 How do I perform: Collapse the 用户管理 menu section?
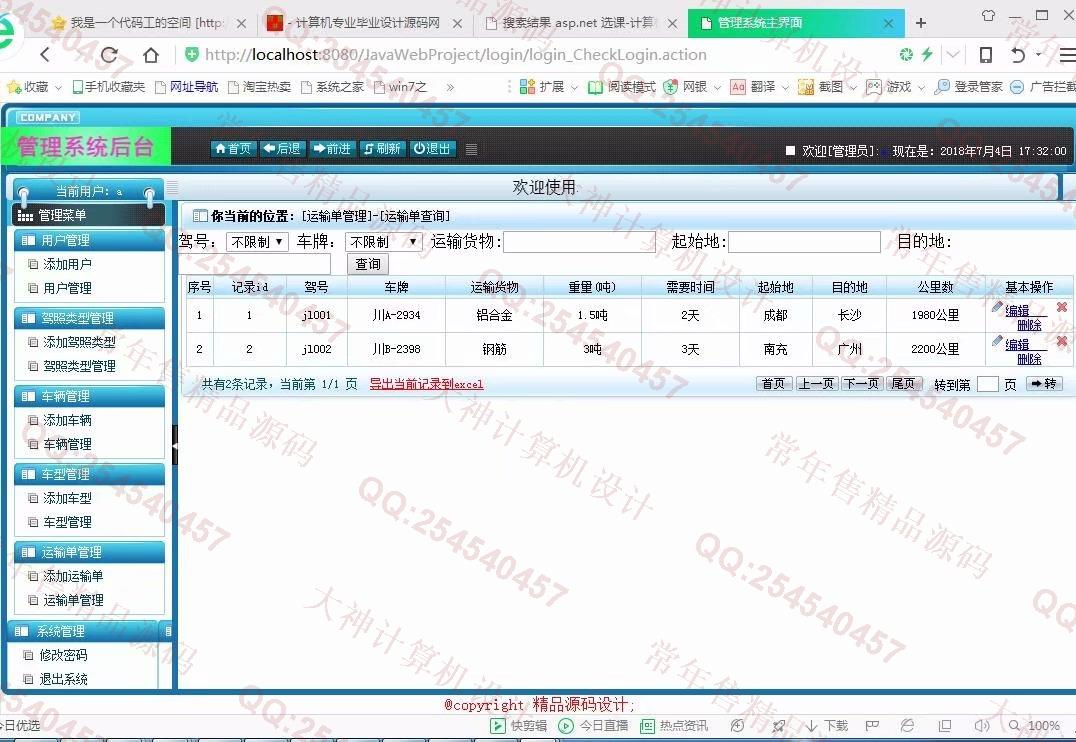click(89, 240)
